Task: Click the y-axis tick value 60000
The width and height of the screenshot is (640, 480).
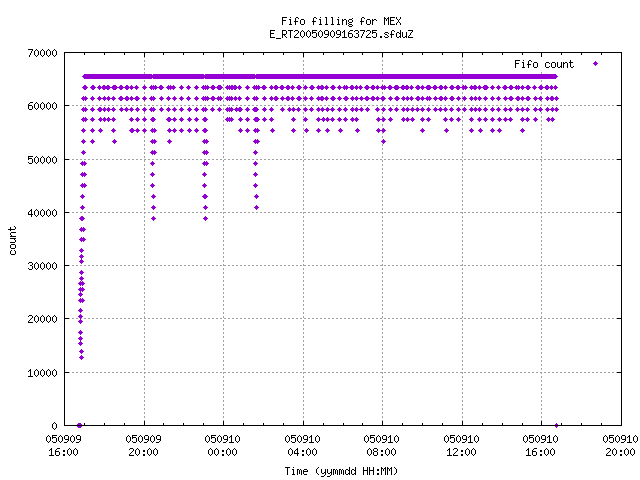Action: pos(42,106)
